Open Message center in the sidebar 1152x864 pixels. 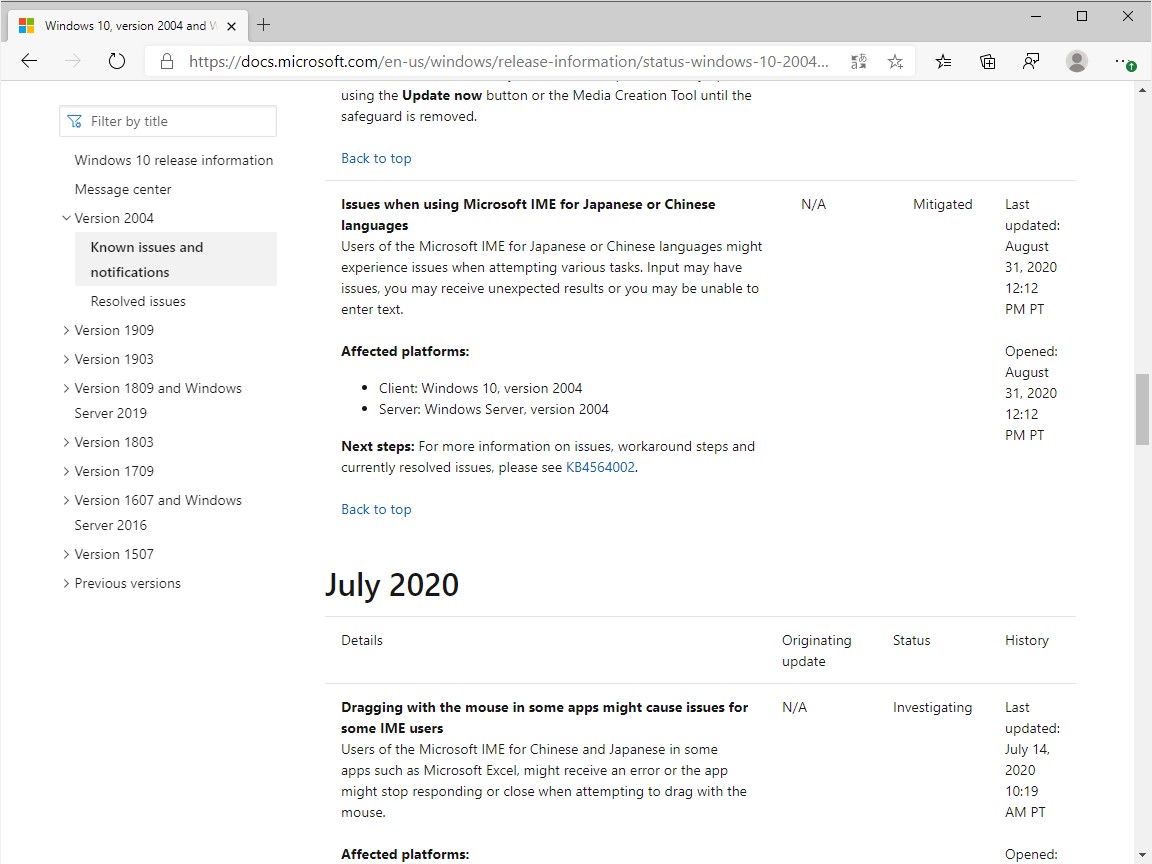[x=123, y=189]
